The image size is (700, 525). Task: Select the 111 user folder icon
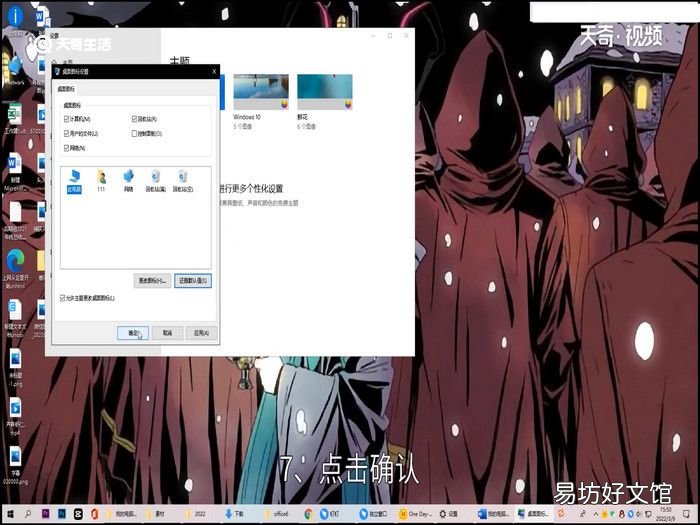coord(101,181)
